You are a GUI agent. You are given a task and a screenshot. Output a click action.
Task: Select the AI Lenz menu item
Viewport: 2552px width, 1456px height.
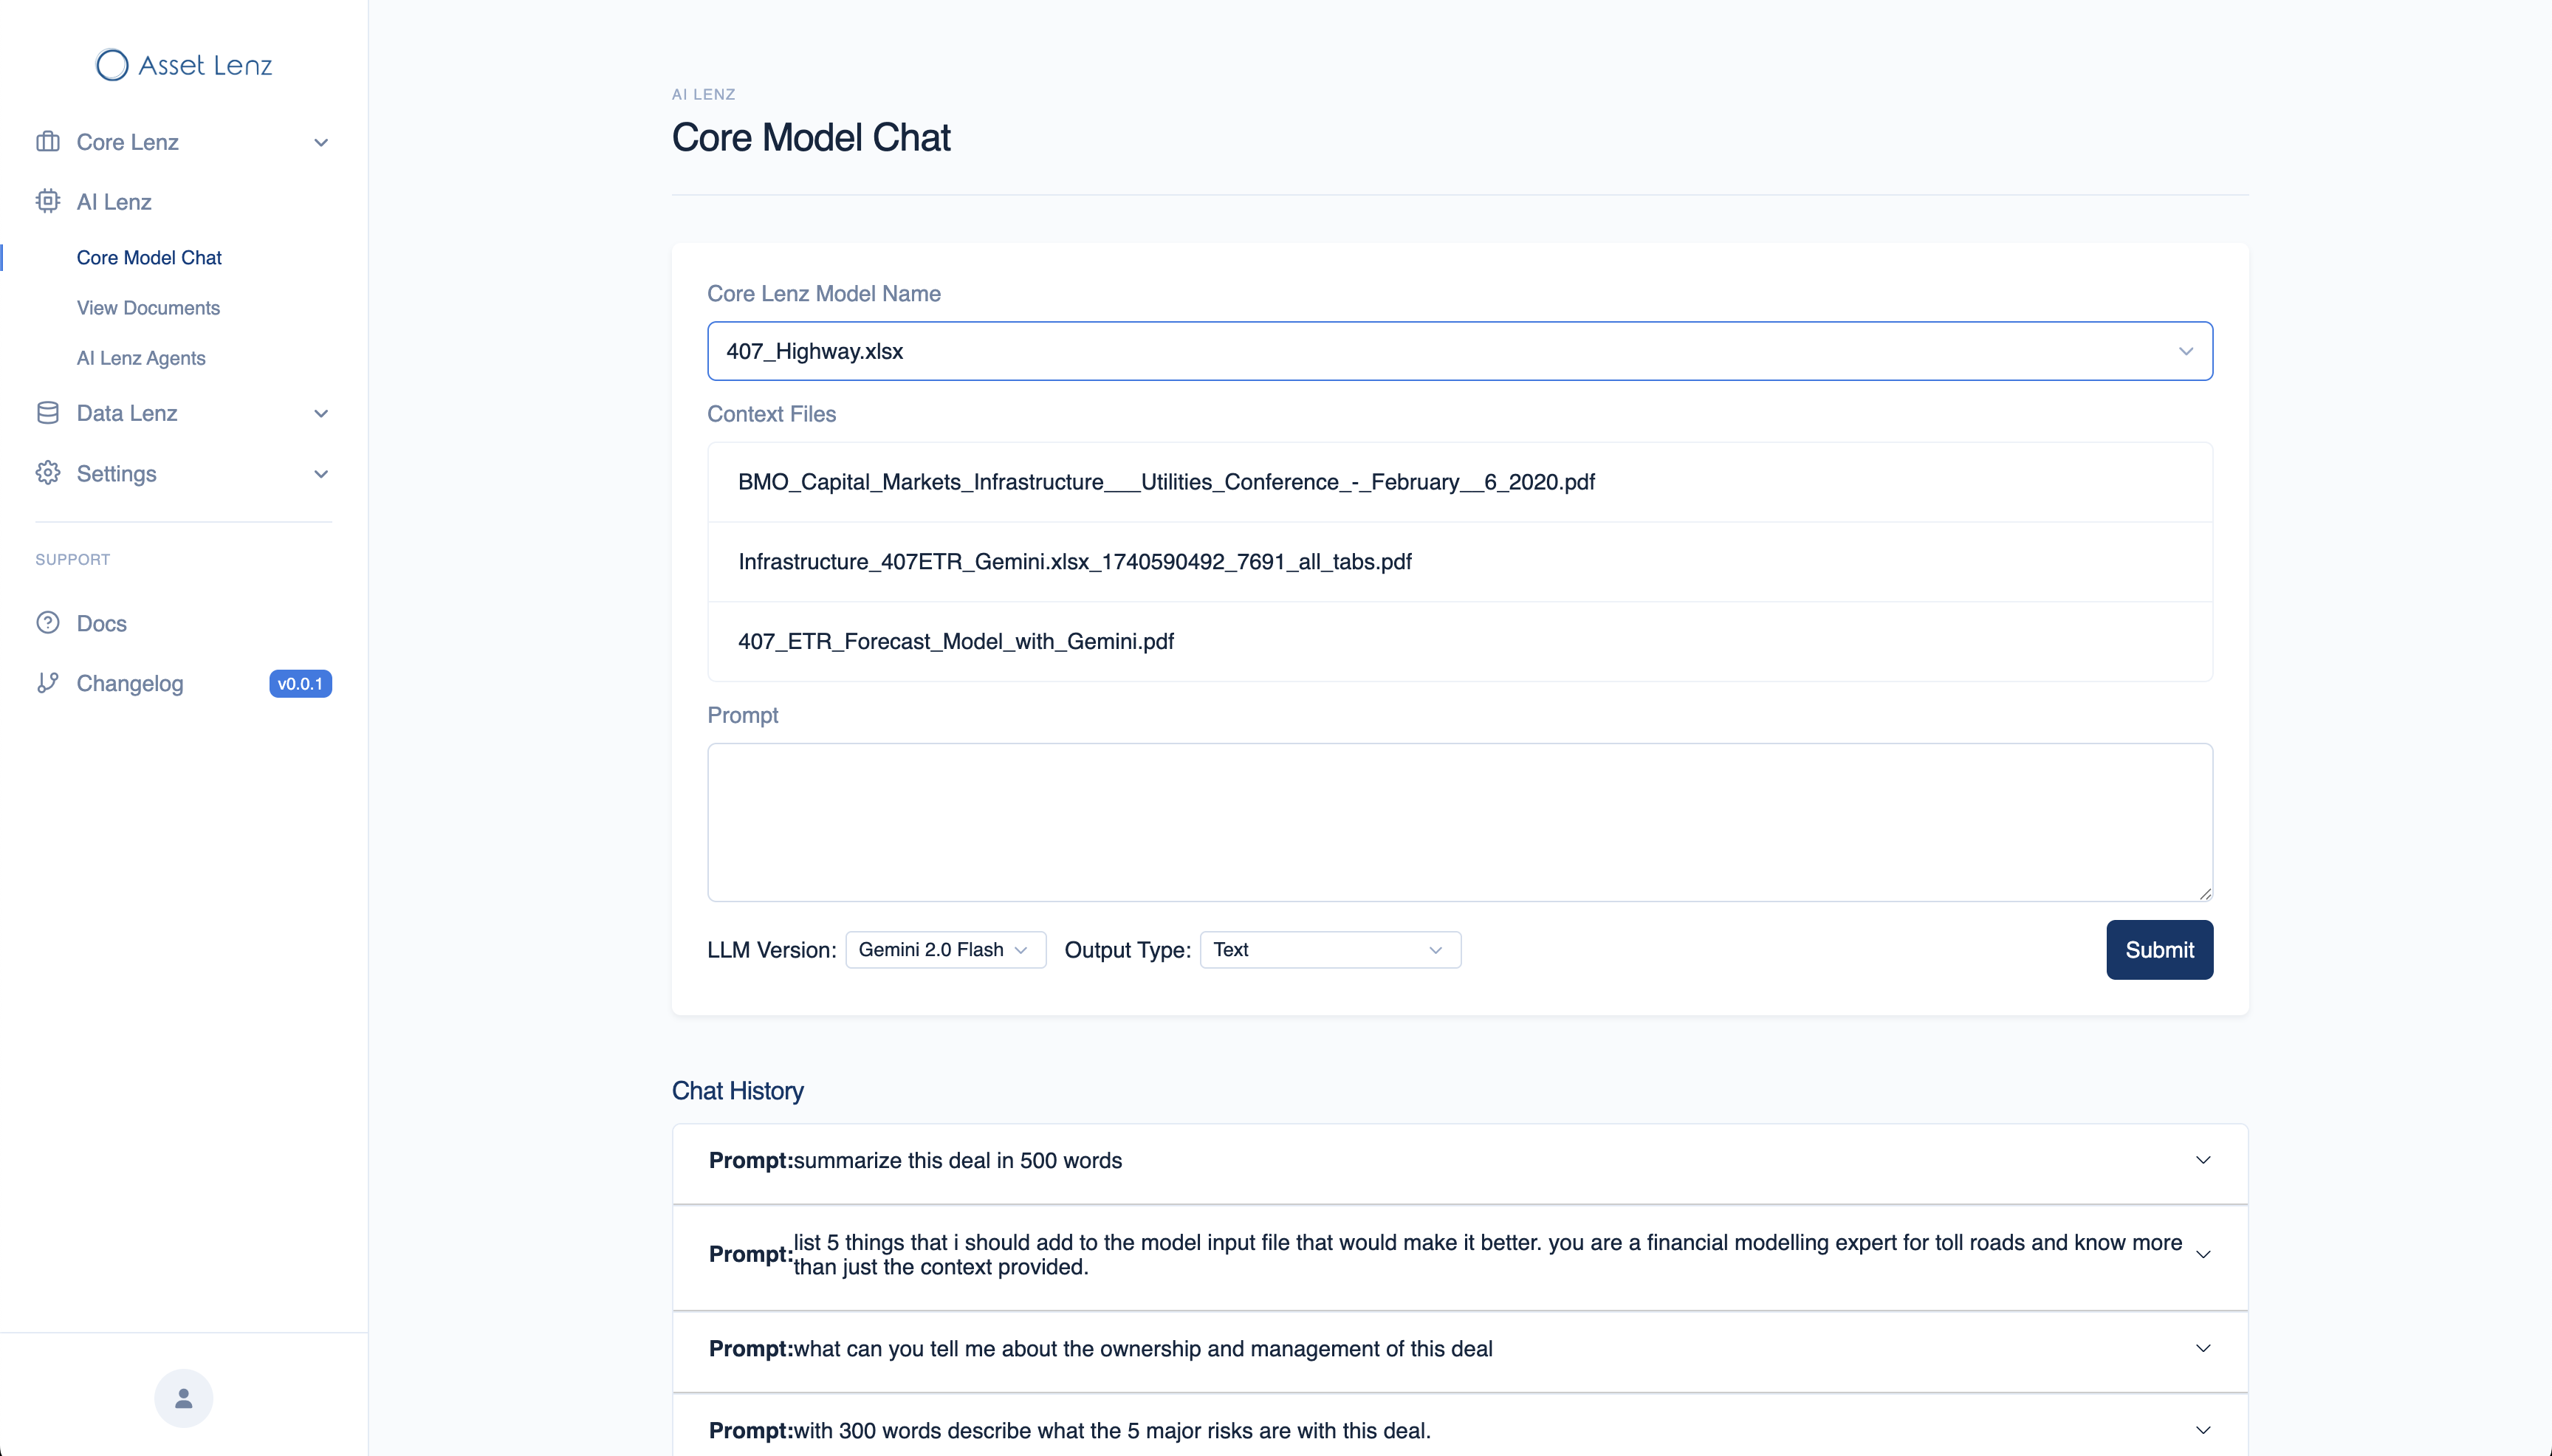click(114, 201)
